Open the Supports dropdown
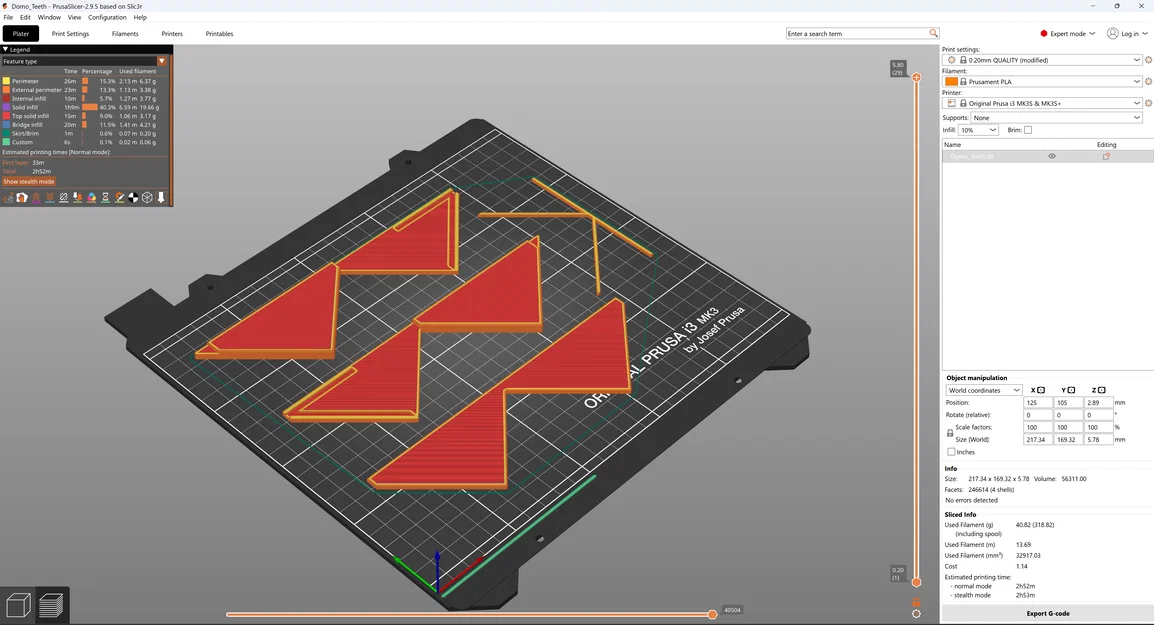The height and width of the screenshot is (625, 1154). pyautogui.click(x=1056, y=118)
